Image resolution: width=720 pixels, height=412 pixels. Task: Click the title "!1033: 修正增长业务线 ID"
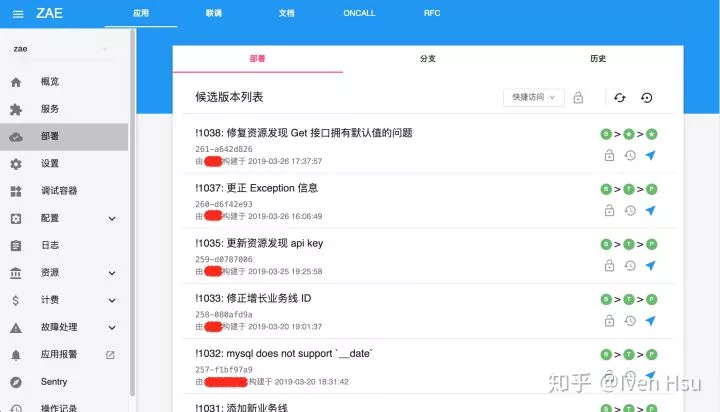(253, 299)
